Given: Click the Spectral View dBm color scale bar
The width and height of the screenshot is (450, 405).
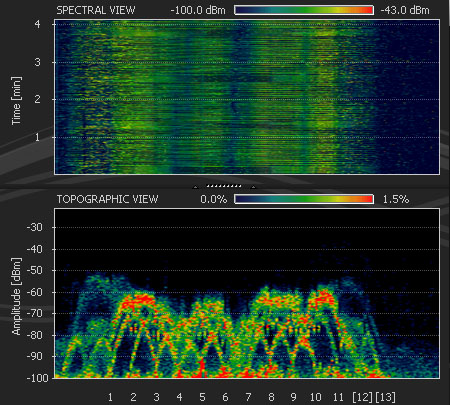Looking at the screenshot, I should (x=304, y=10).
